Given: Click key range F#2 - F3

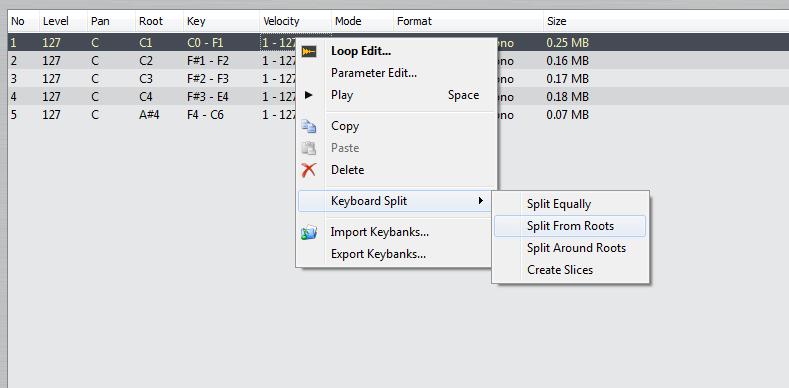Looking at the screenshot, I should 208,79.
